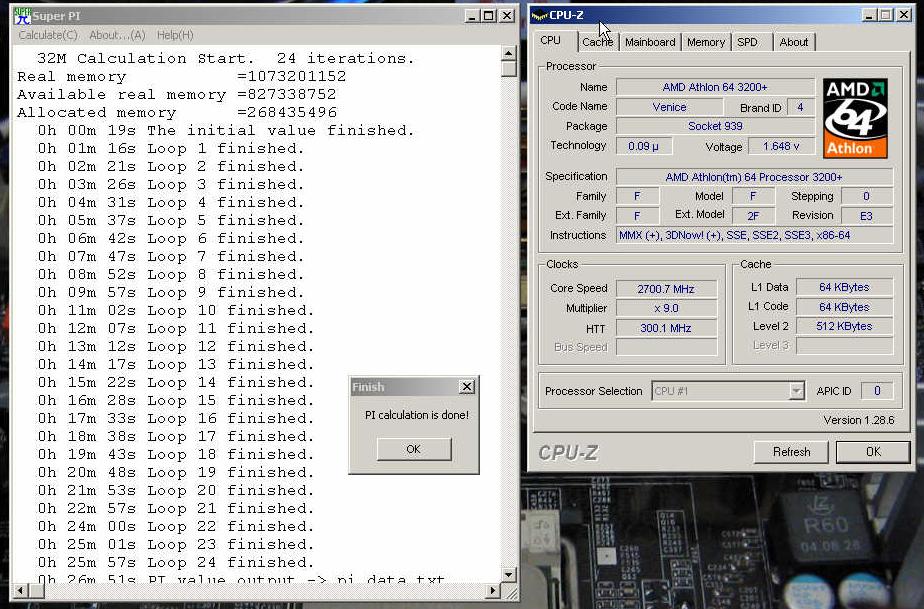Open the About menu in Super PI
The image size is (924, 609).
click(117, 35)
